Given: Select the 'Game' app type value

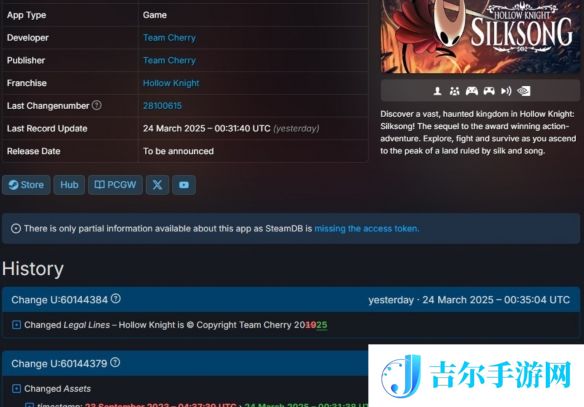Looking at the screenshot, I should click(x=155, y=15).
